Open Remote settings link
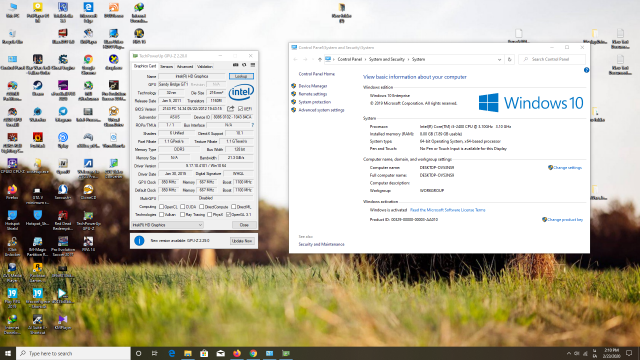This screenshot has width=640, height=360. 313,94
